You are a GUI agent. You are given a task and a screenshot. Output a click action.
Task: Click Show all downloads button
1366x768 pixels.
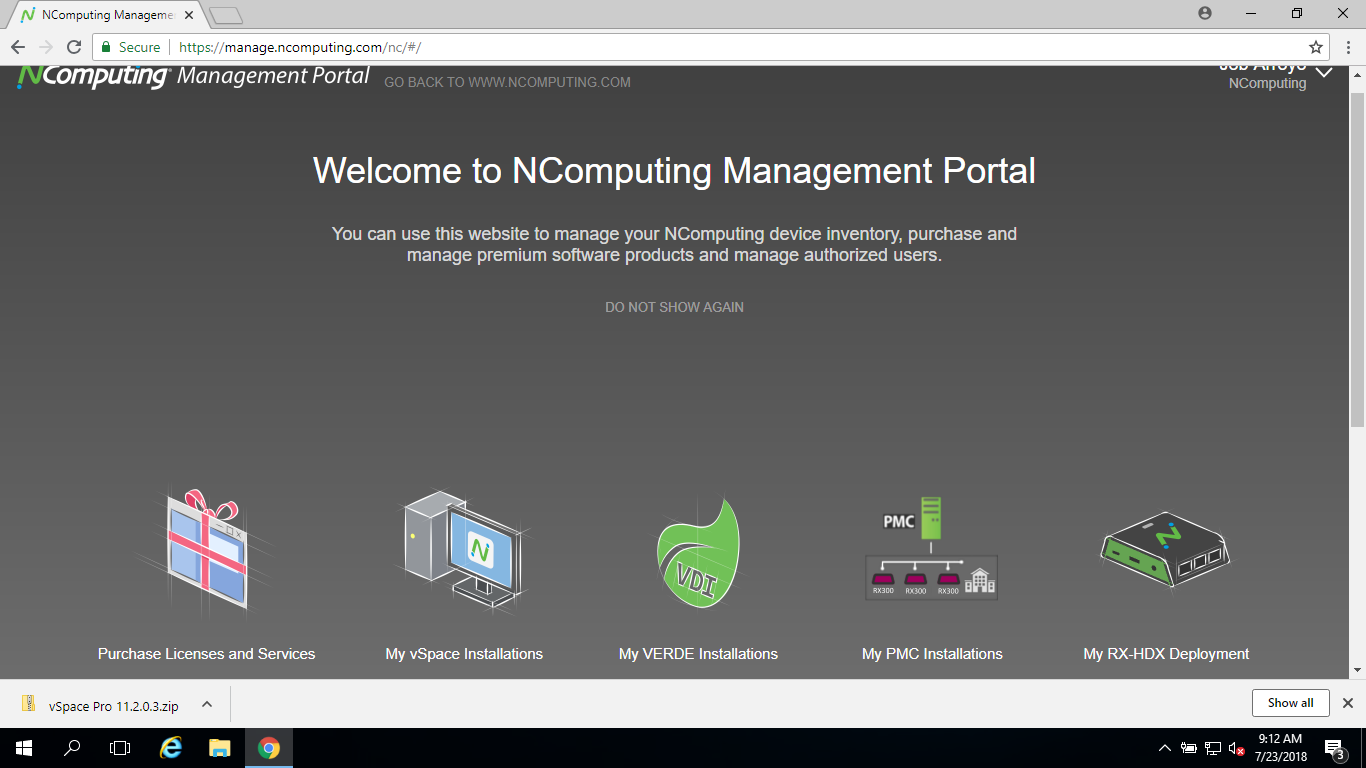tap(1290, 703)
